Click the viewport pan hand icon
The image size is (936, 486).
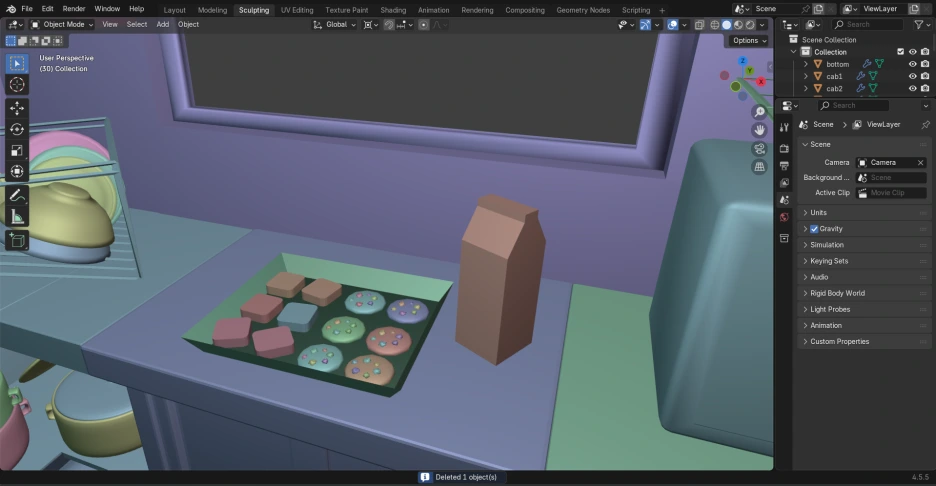759,130
